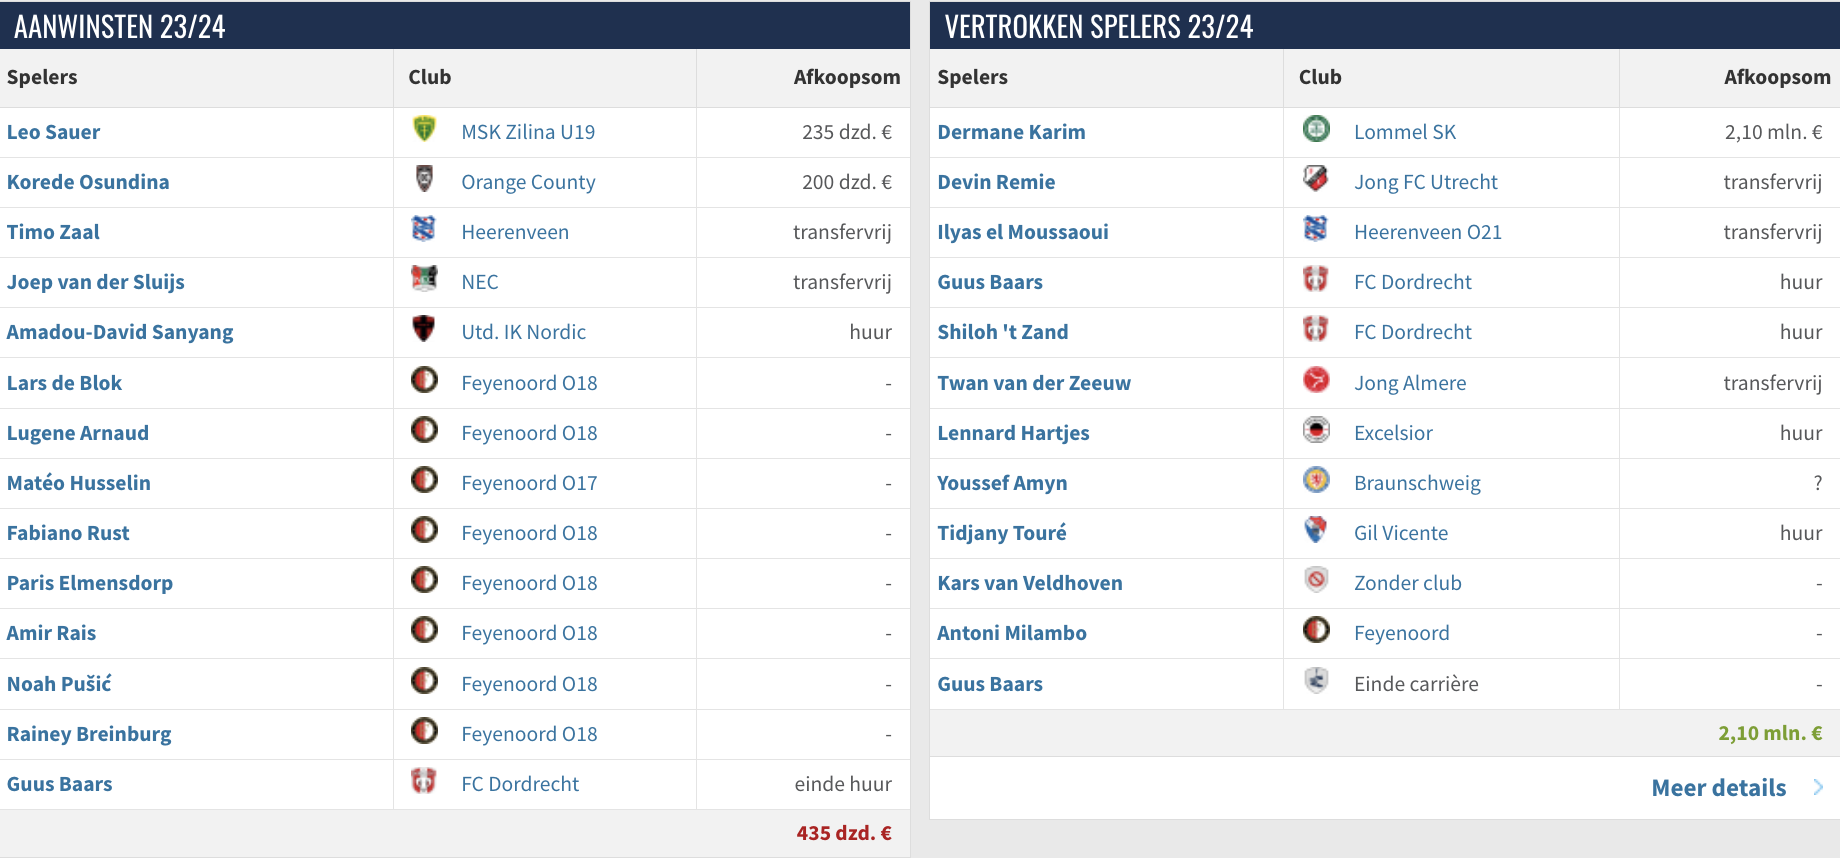
Task: Click the Lommel SK club crest
Action: tap(1316, 129)
